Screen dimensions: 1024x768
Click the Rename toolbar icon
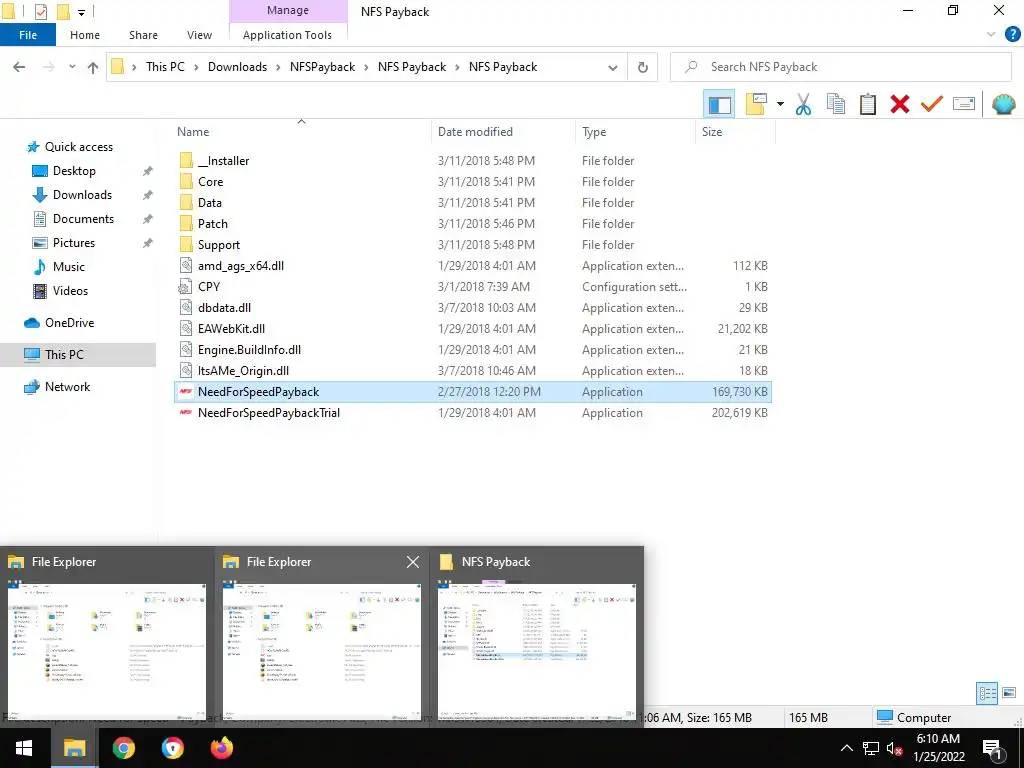pos(963,104)
